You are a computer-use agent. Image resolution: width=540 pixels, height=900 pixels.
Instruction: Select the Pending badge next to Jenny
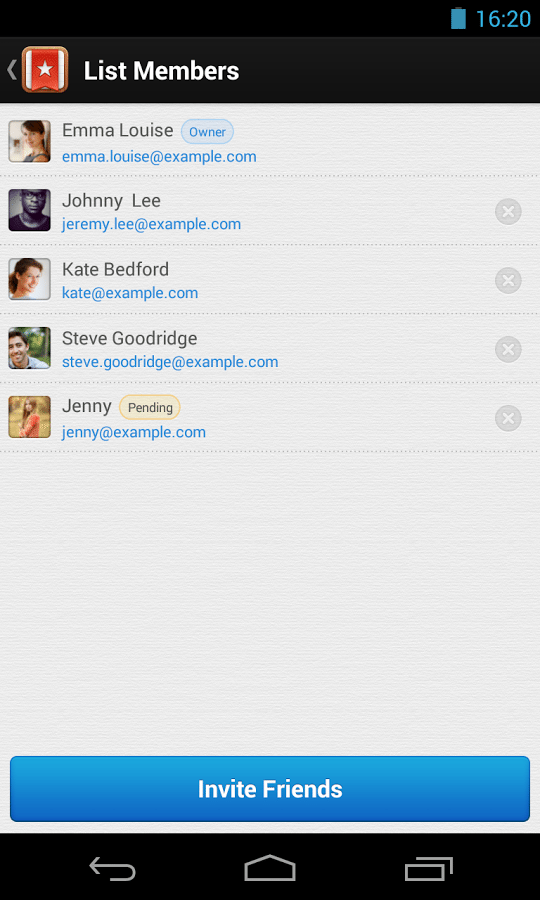pos(150,408)
